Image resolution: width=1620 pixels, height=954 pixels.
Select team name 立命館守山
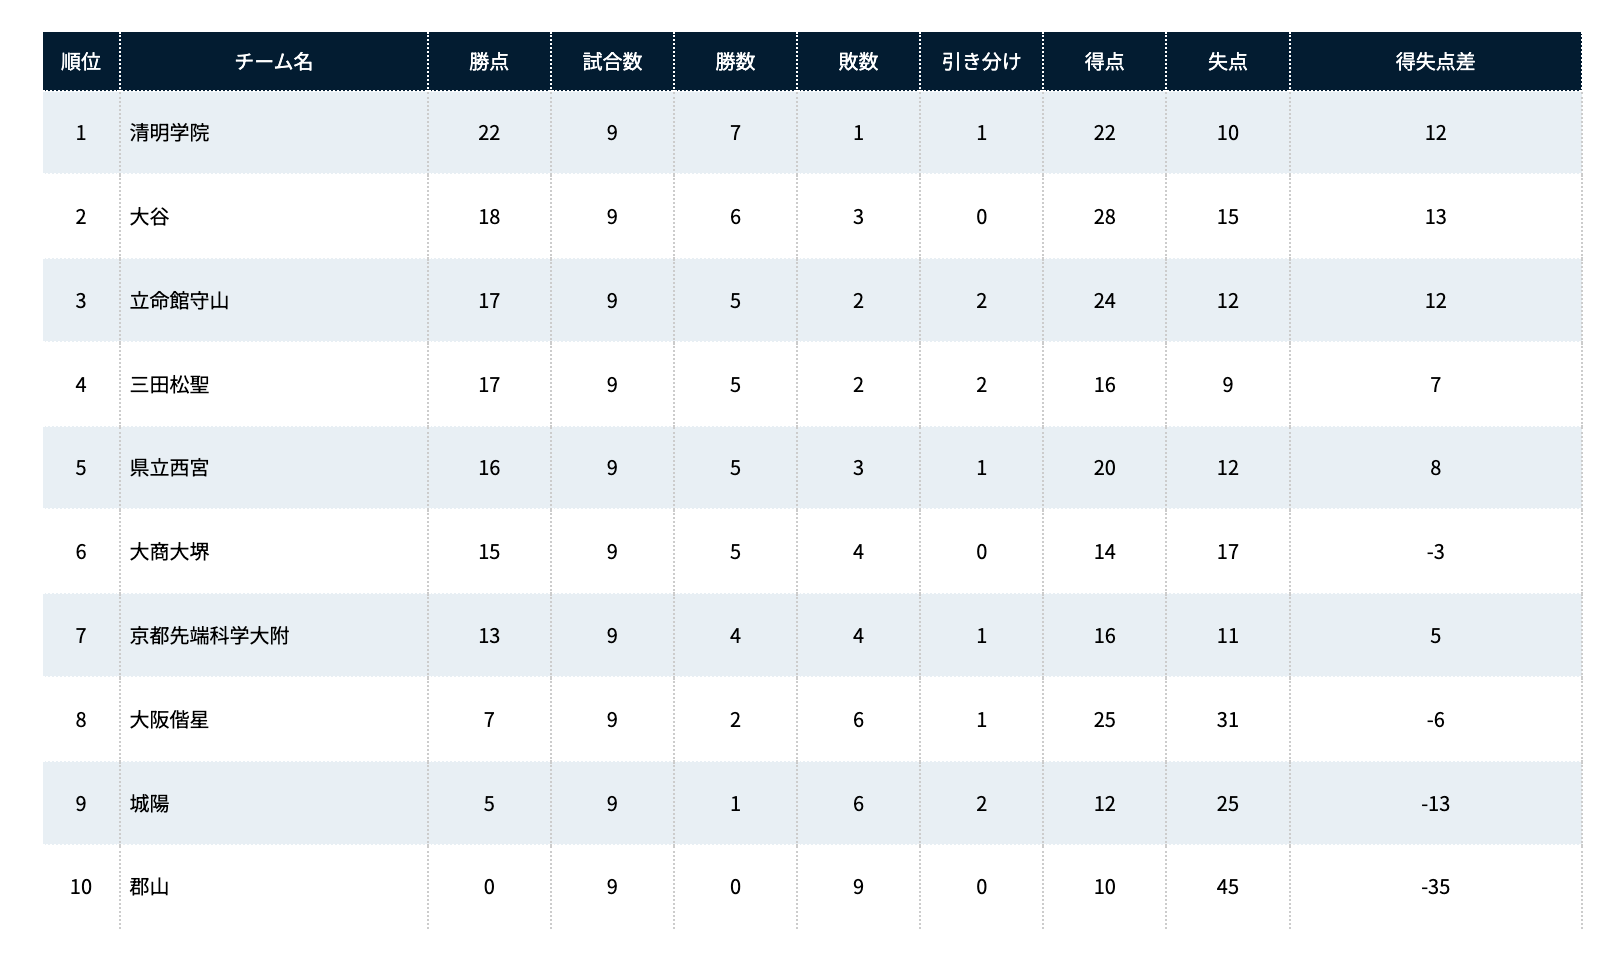pos(180,301)
